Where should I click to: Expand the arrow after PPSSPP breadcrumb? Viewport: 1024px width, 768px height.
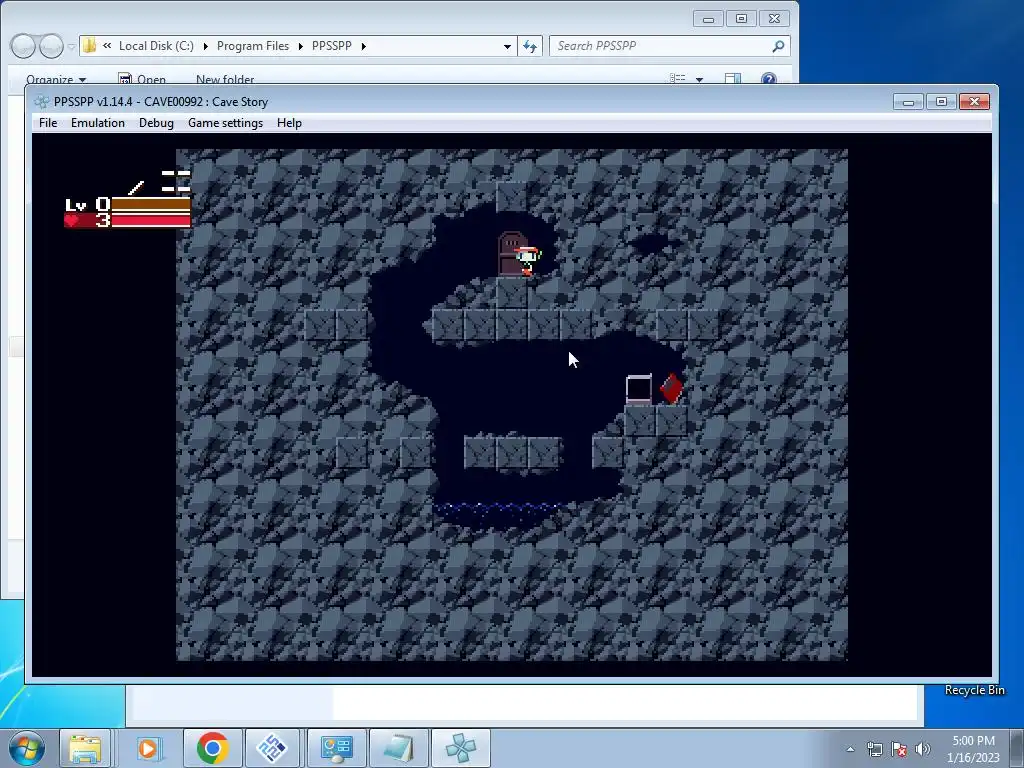363,46
